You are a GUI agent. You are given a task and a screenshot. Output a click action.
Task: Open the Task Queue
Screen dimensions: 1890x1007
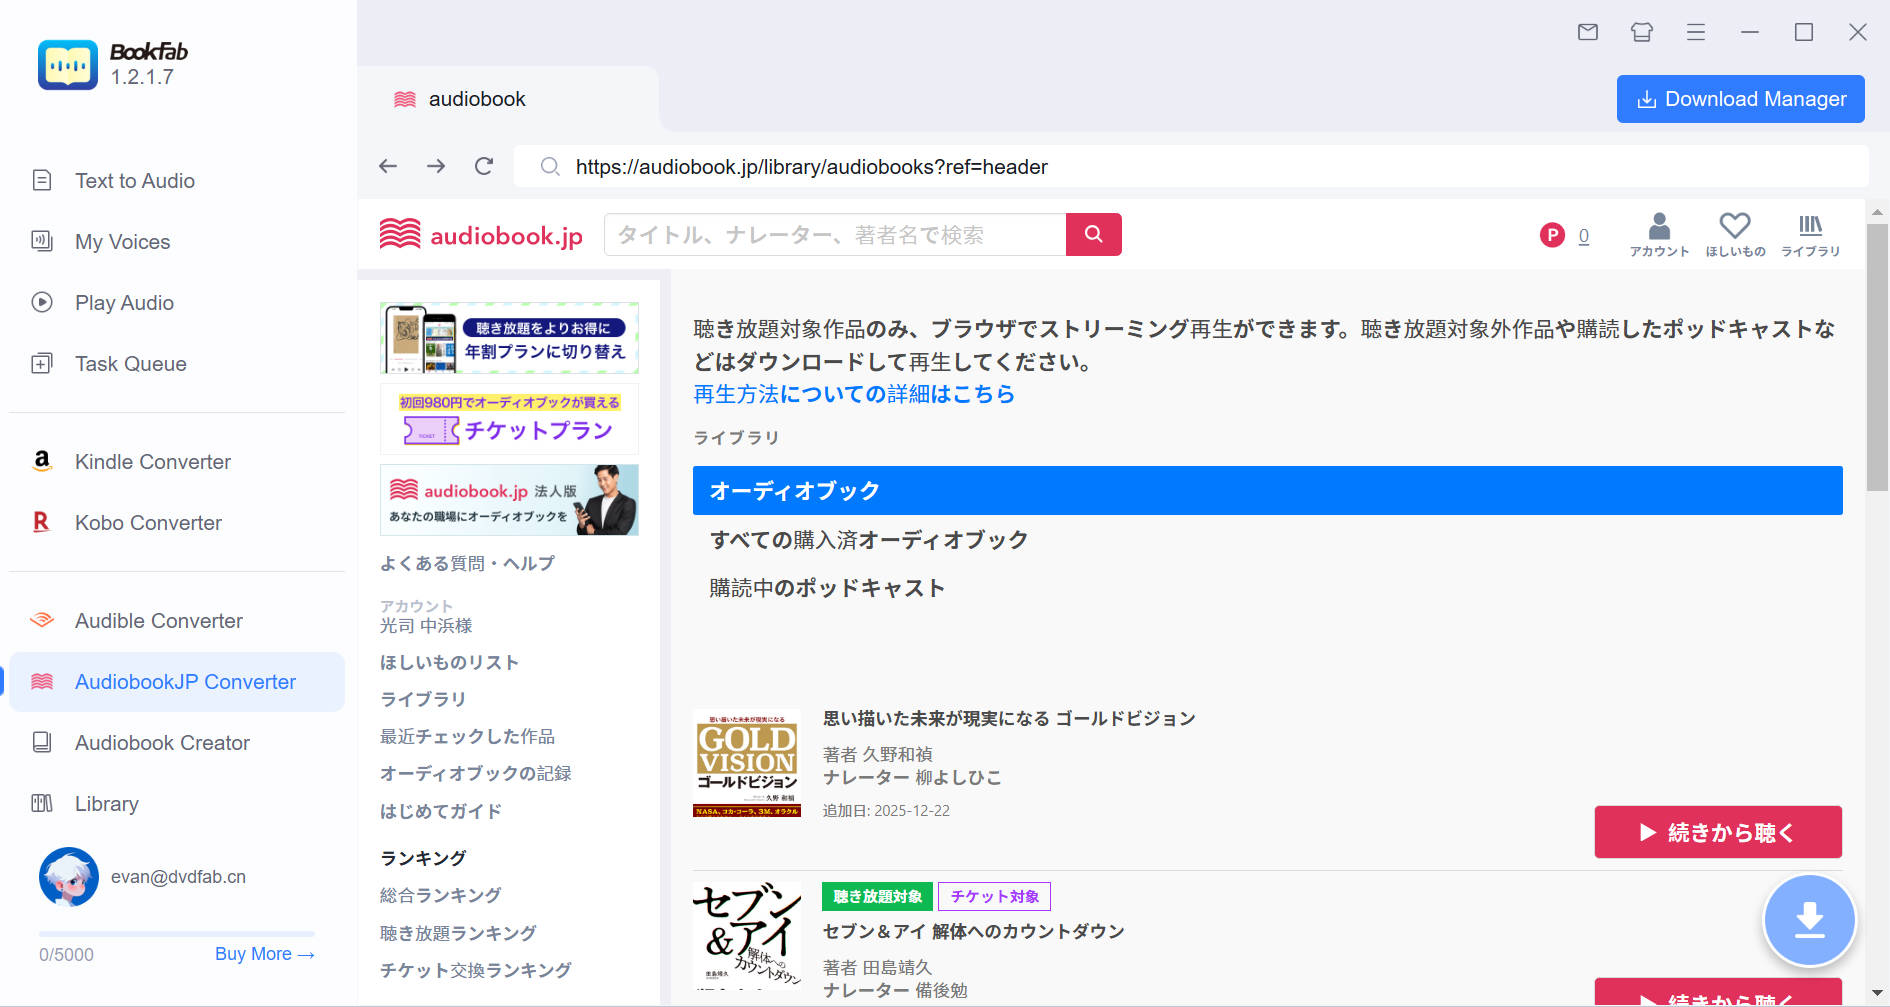pyautogui.click(x=130, y=363)
